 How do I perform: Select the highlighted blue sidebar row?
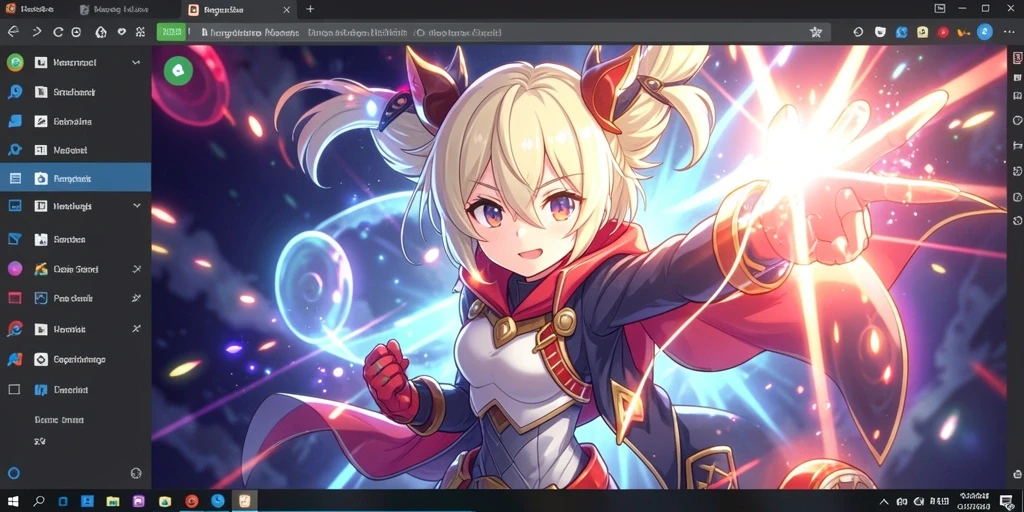point(75,178)
